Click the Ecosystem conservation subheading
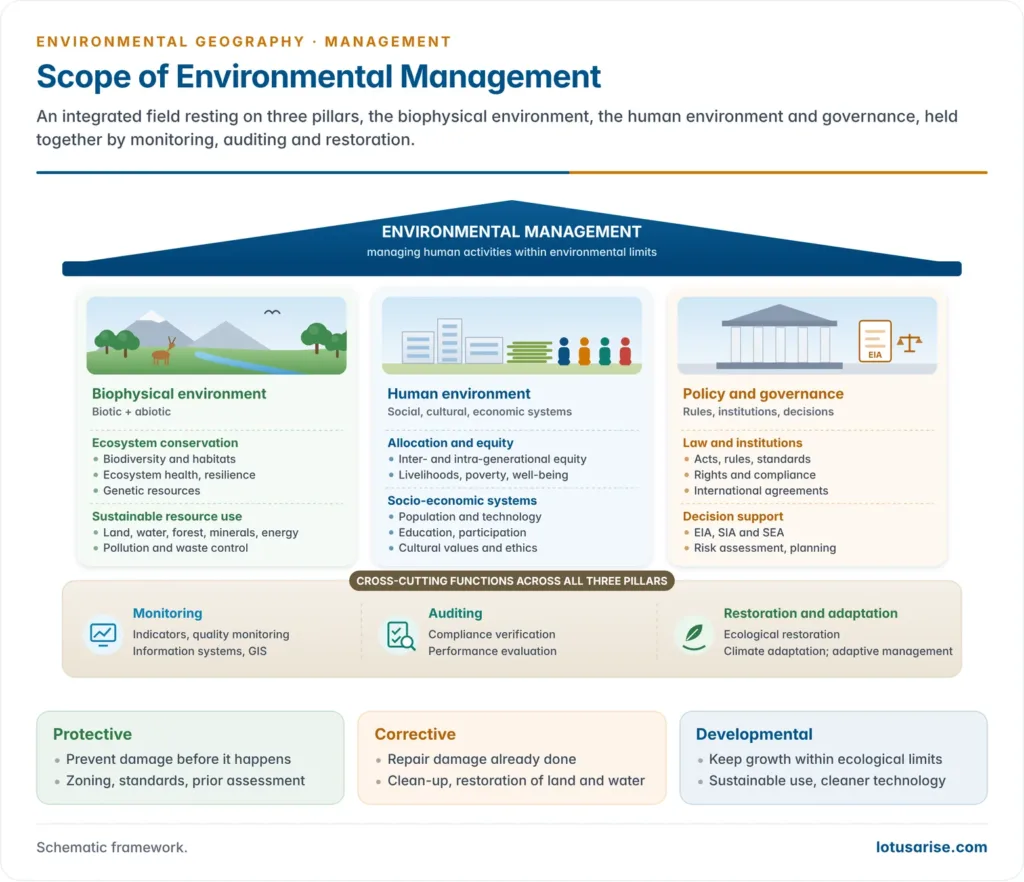Image resolution: width=1024 pixels, height=882 pixels. [x=165, y=443]
